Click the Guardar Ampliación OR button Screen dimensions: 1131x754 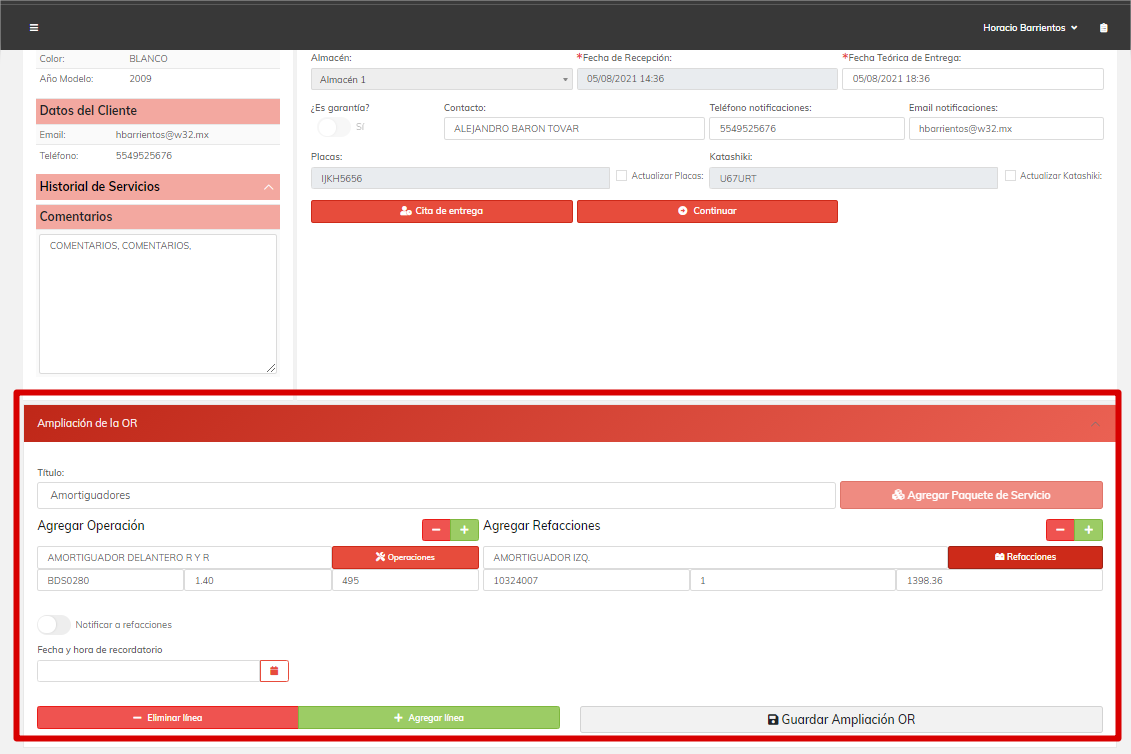point(841,719)
